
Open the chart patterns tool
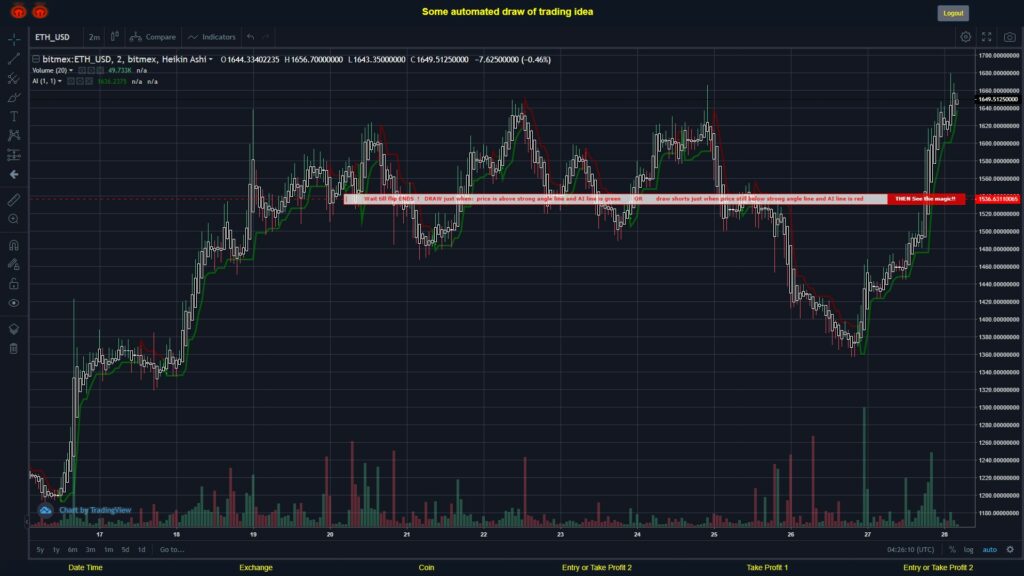point(14,135)
